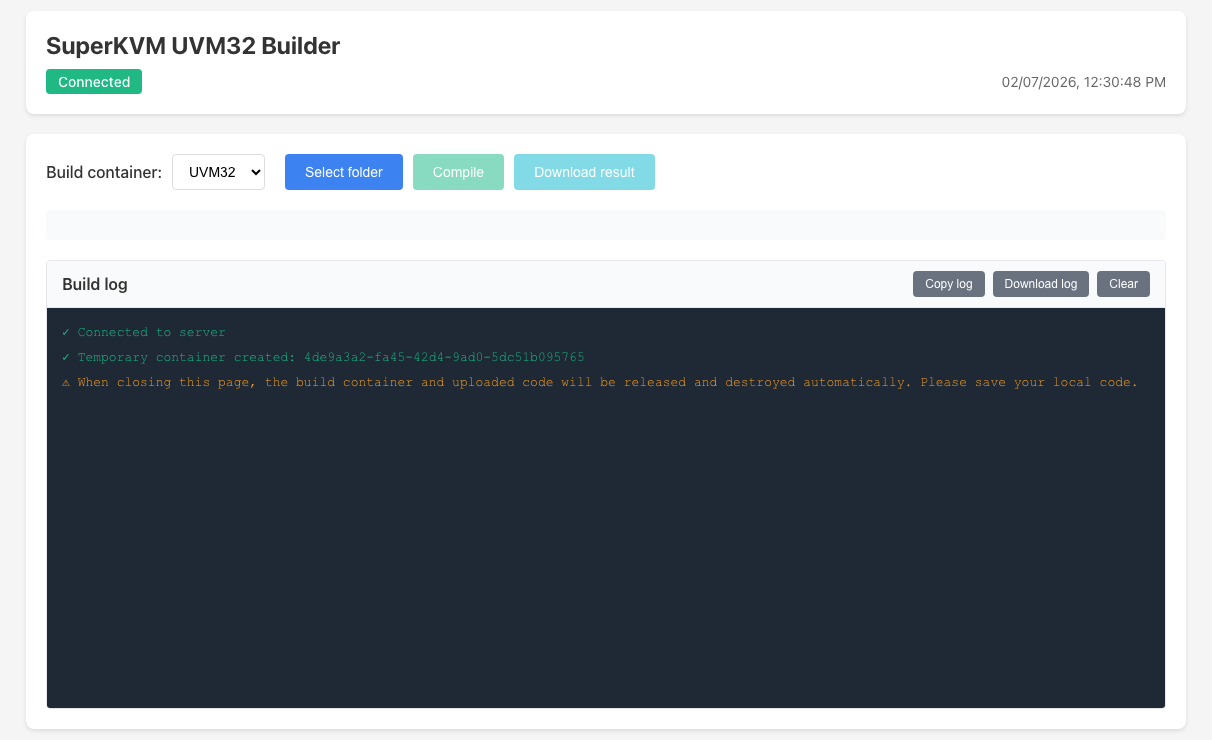The height and width of the screenshot is (740, 1212).
Task: Click the container ID starting with 4de9a3a2
Action: 444,357
